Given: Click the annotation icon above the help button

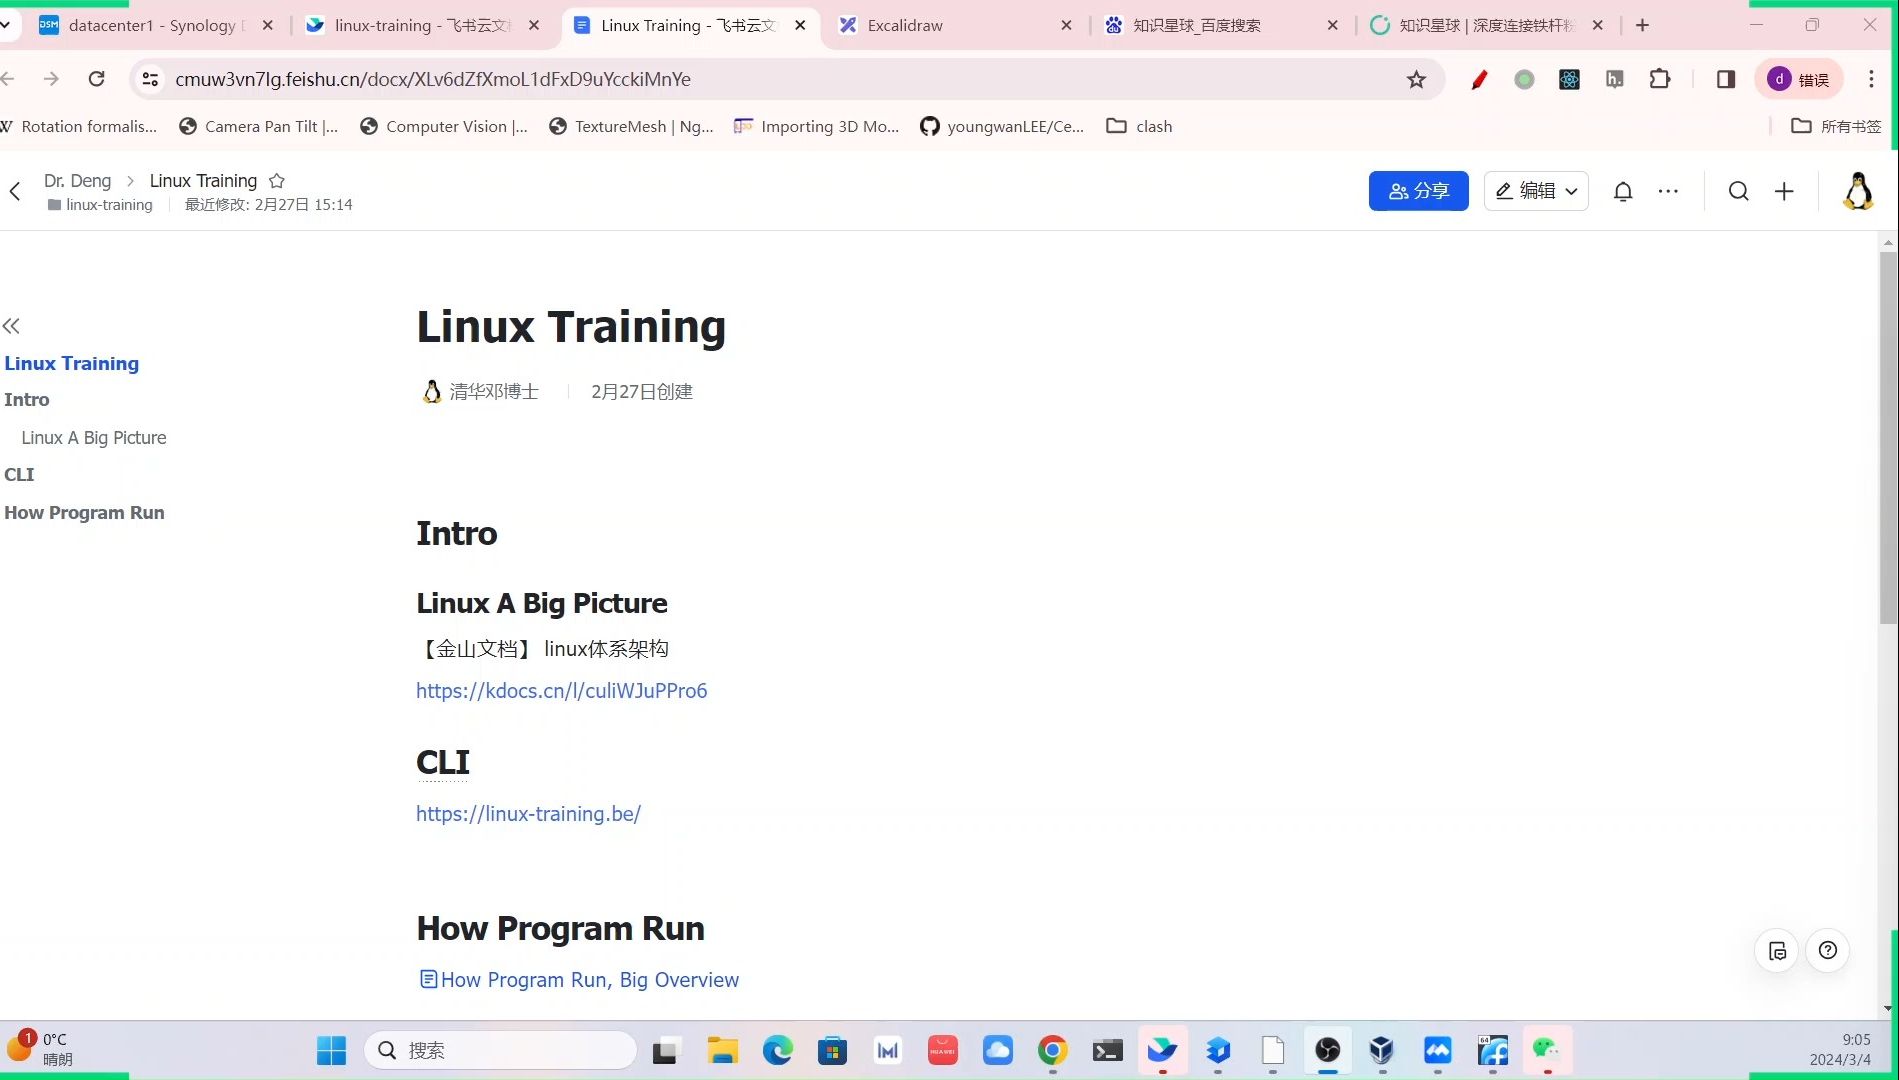Looking at the screenshot, I should pos(1776,950).
